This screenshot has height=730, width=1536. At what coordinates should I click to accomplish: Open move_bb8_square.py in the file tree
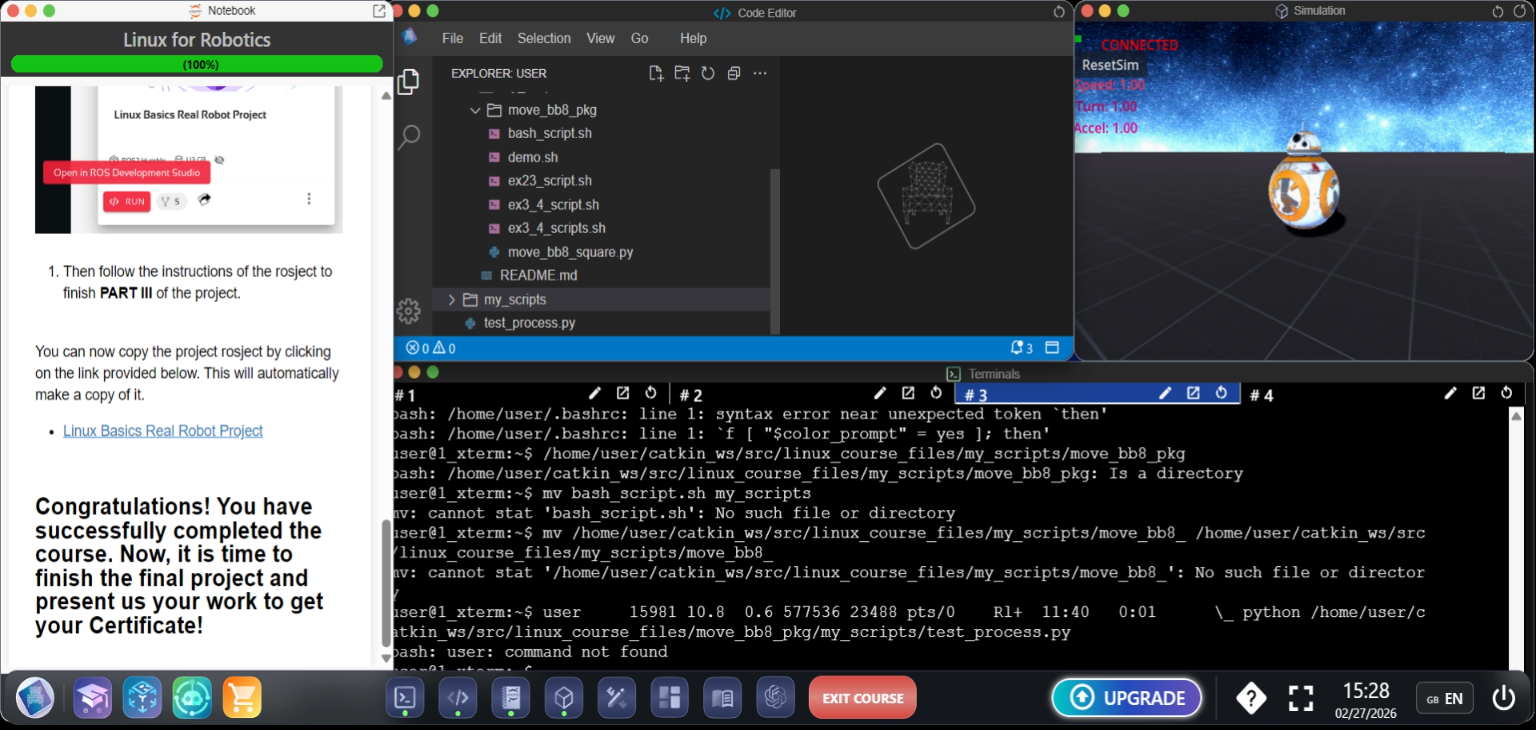pos(570,252)
